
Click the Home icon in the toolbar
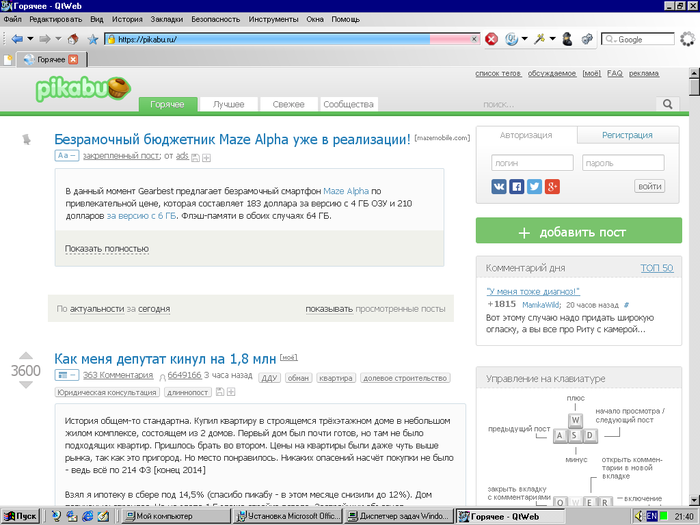(x=74, y=39)
